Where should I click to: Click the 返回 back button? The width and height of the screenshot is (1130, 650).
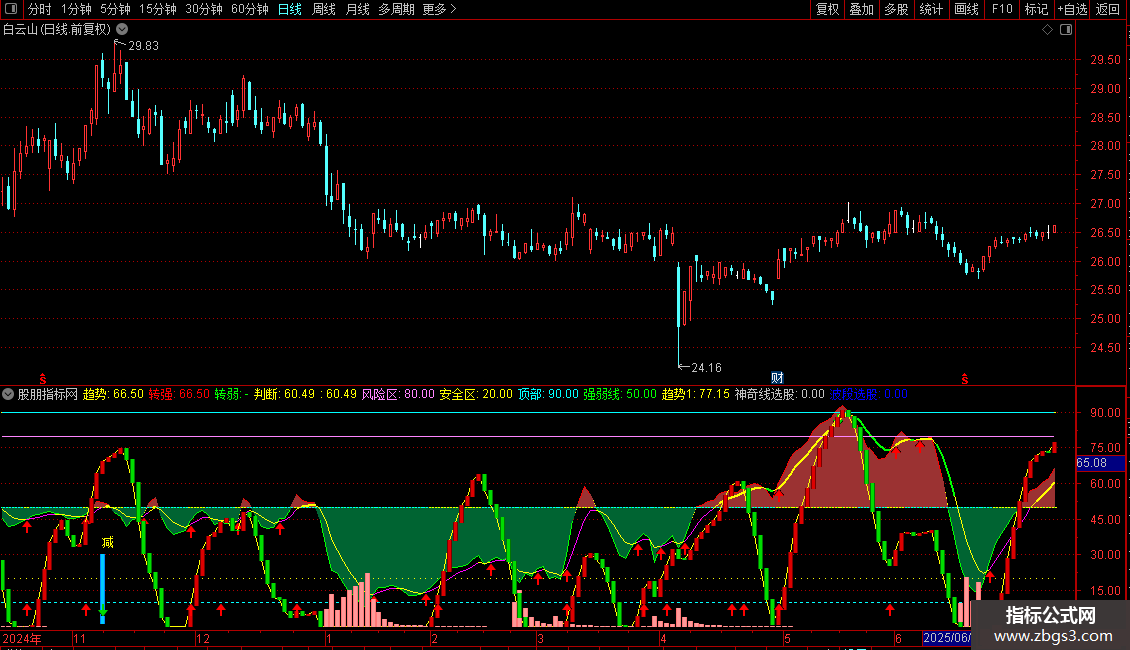[x=1108, y=9]
